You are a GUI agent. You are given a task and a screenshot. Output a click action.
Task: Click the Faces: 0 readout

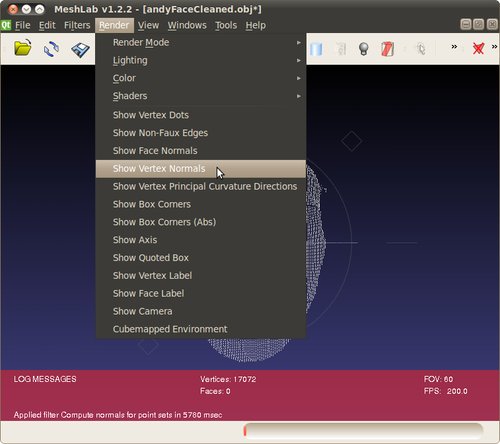click(215, 391)
